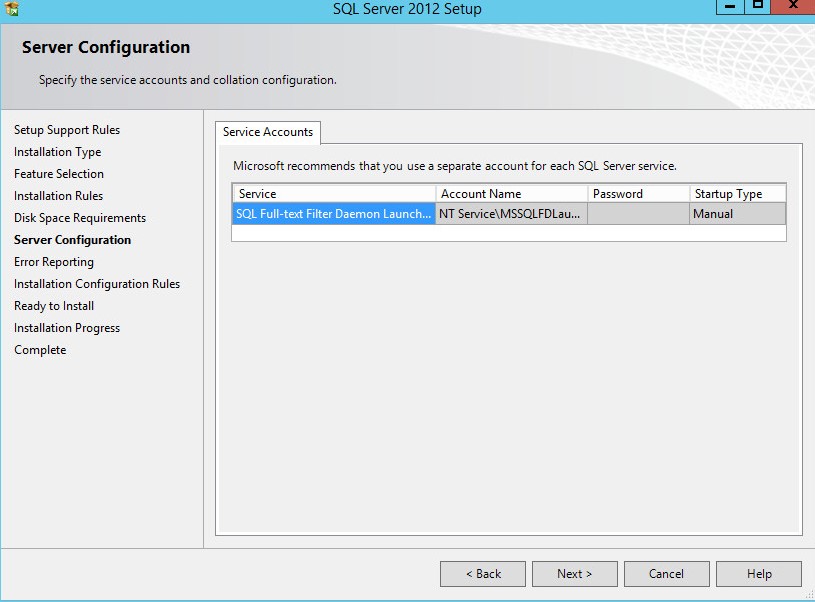This screenshot has height=602, width=815.
Task: Minimize the SQL Server 2012 Setup window
Action: pos(730,6)
